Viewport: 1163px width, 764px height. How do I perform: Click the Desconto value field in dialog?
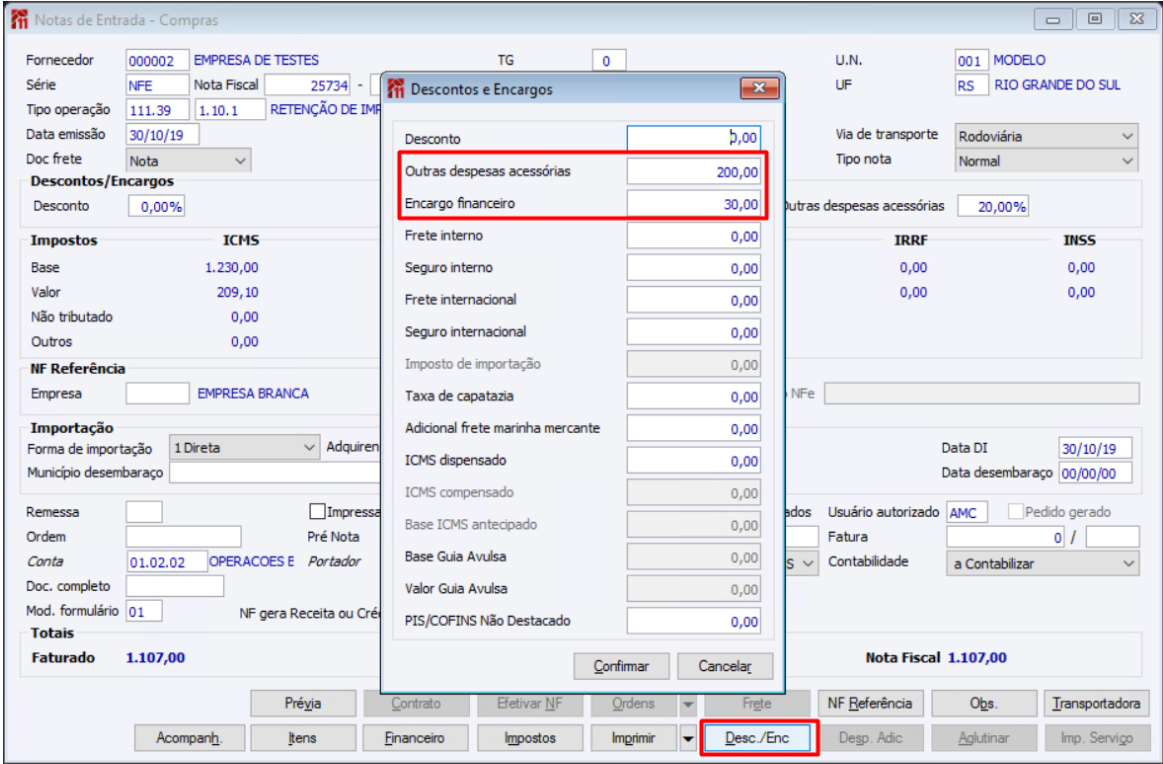click(x=693, y=138)
